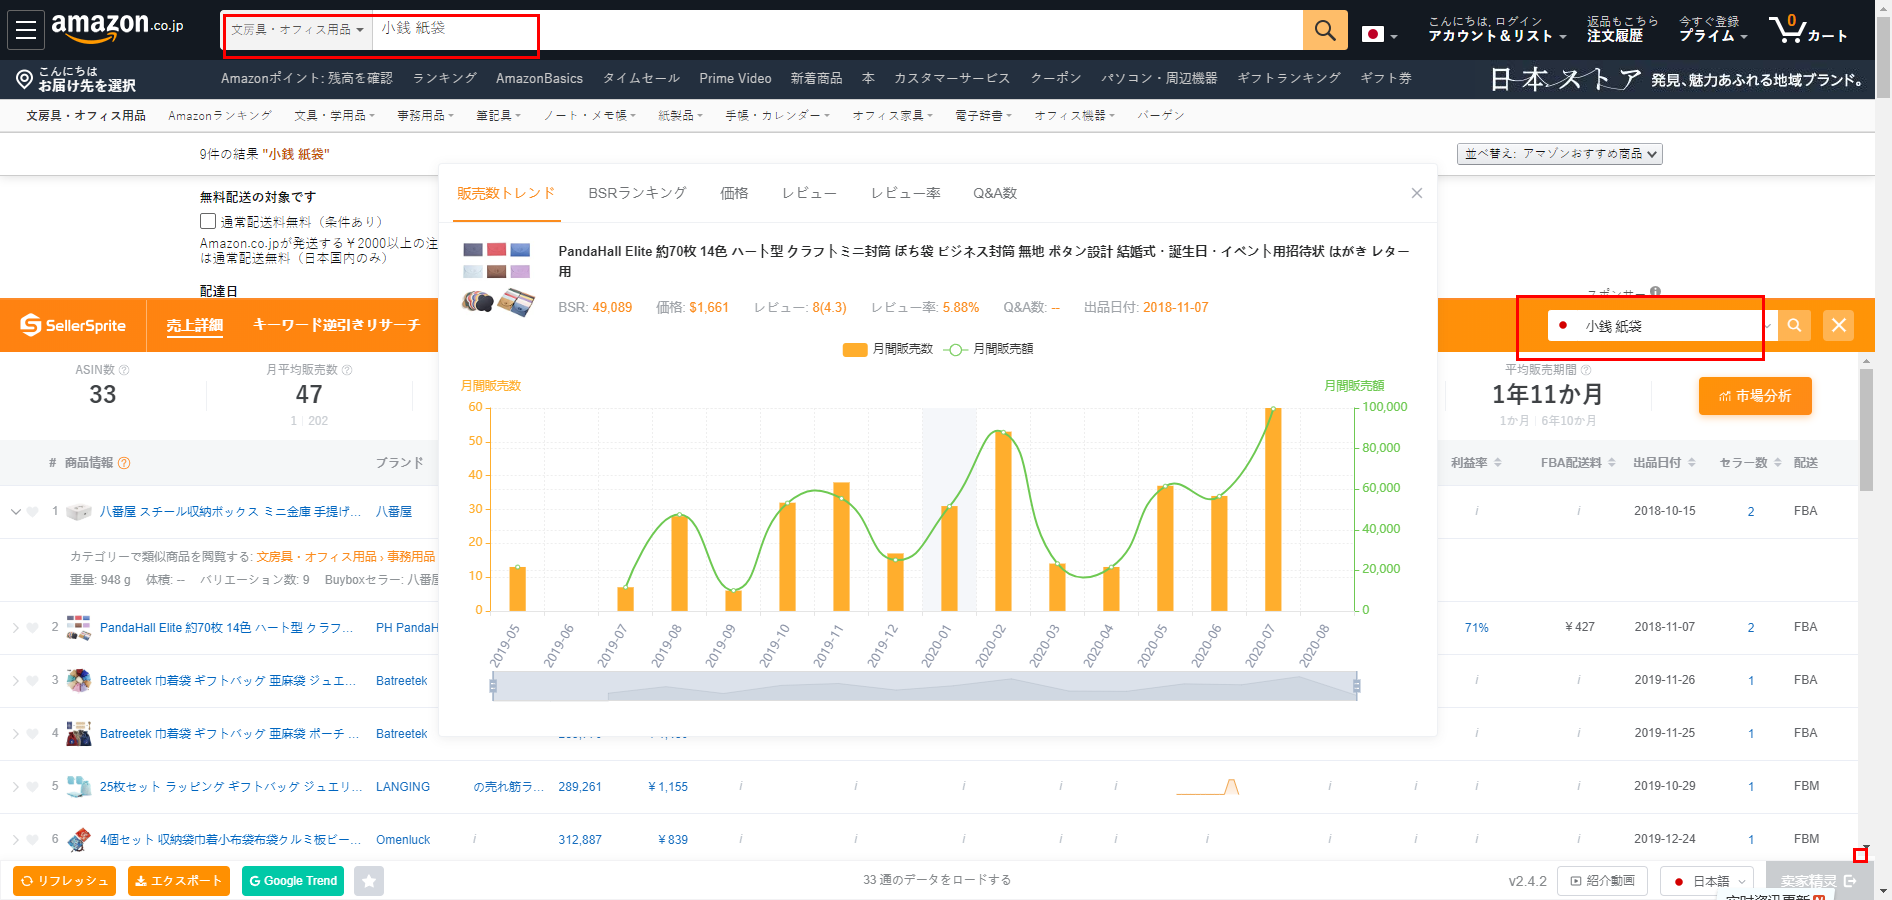Switch to the BSRランキング tab

tap(637, 193)
